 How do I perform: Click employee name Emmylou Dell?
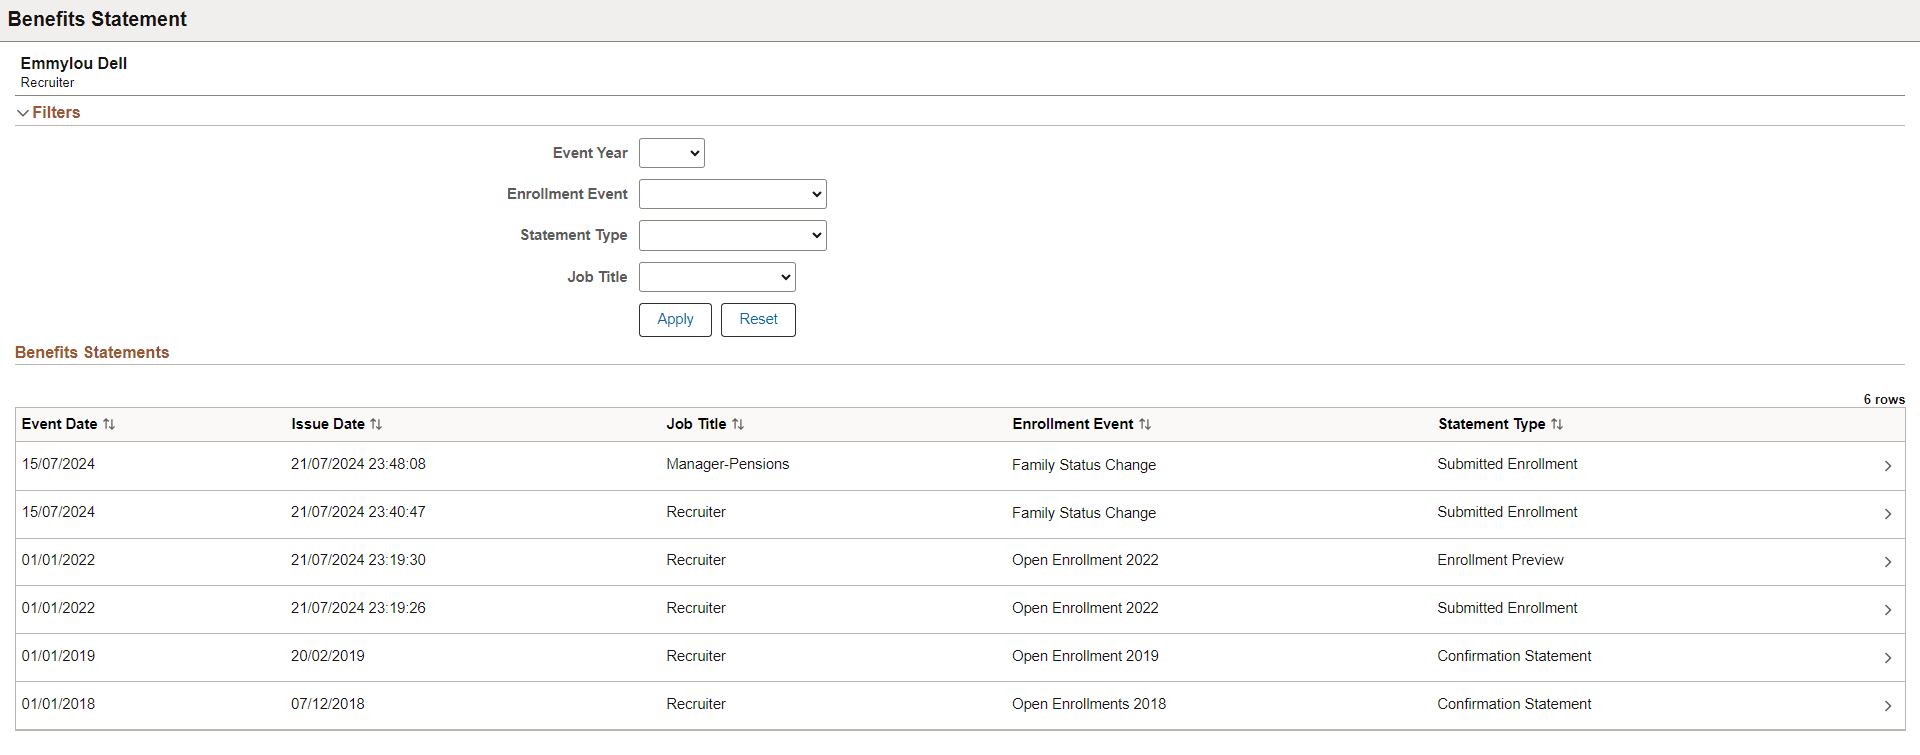coord(74,63)
